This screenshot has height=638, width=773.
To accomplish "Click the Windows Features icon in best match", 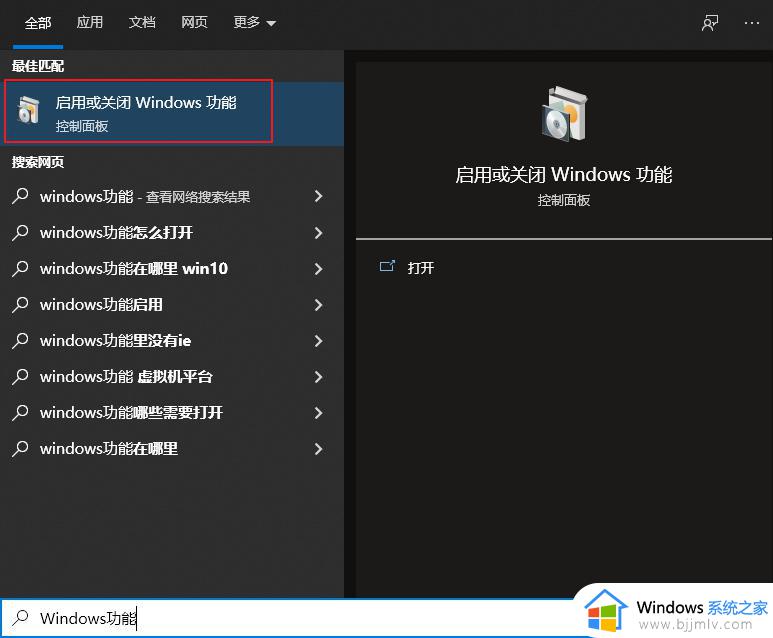I will pos(28,109).
